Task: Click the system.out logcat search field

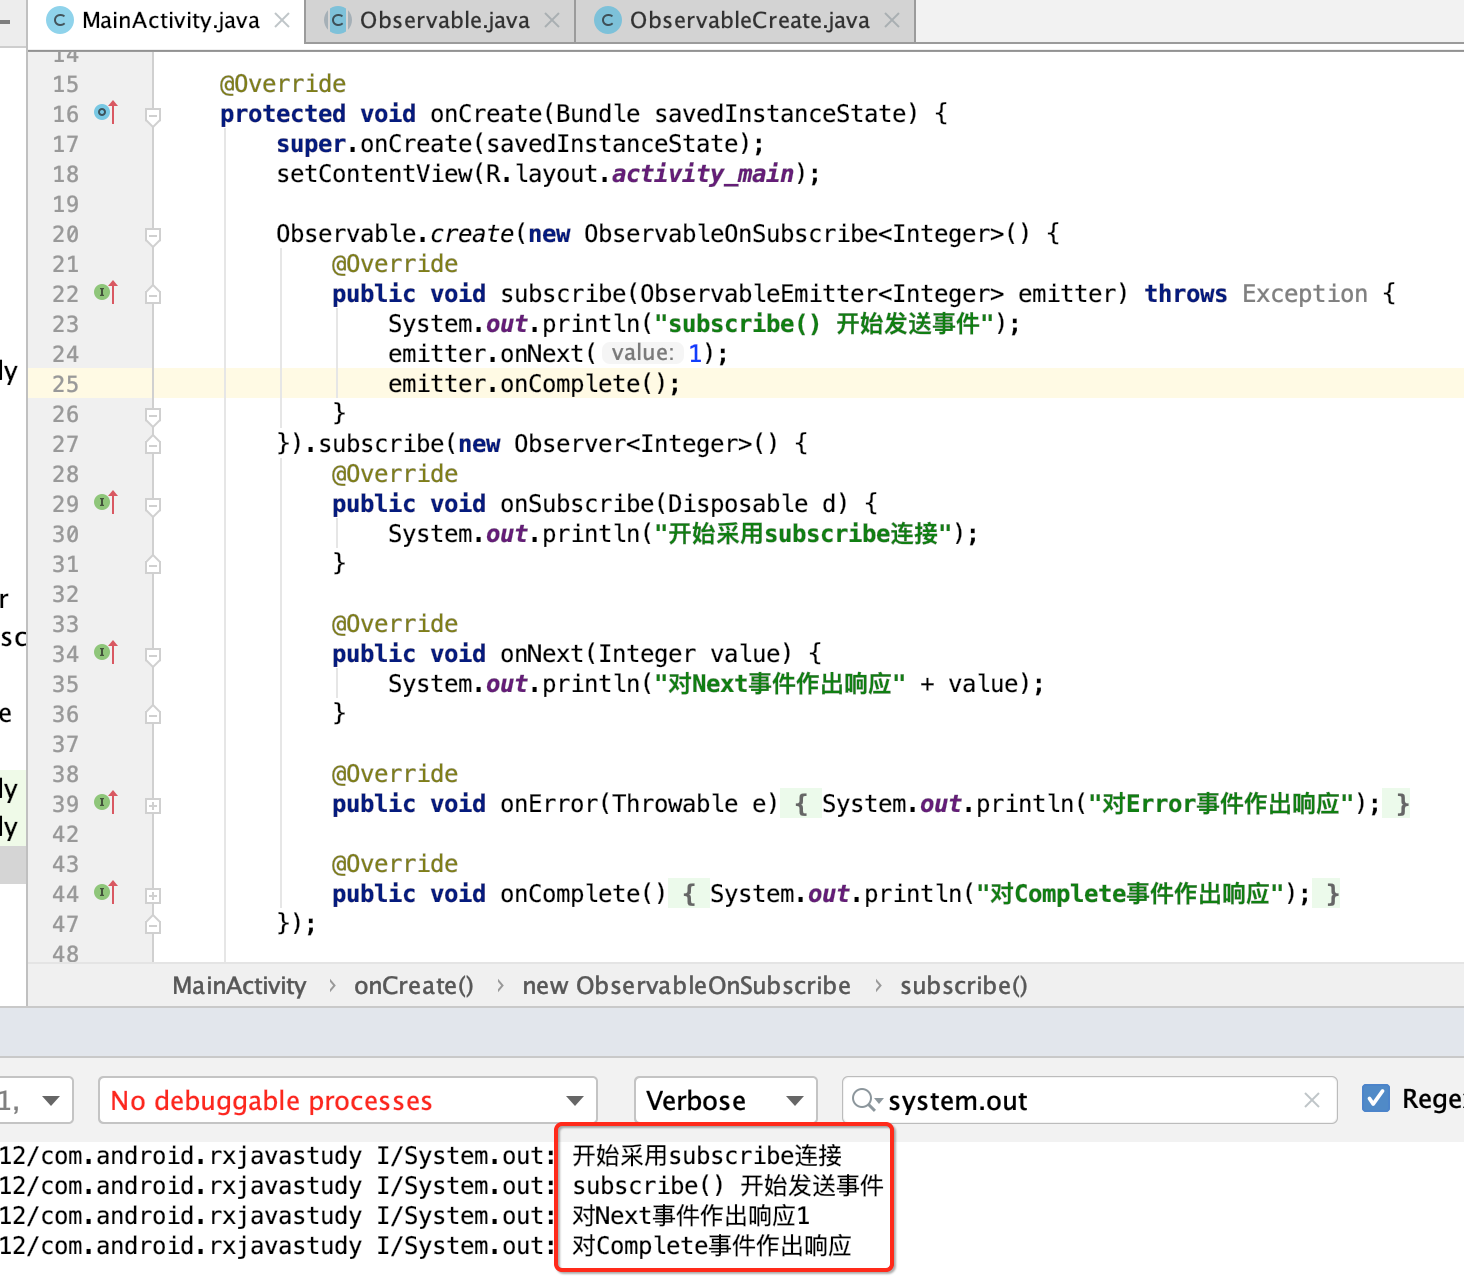Action: coord(1089,1100)
